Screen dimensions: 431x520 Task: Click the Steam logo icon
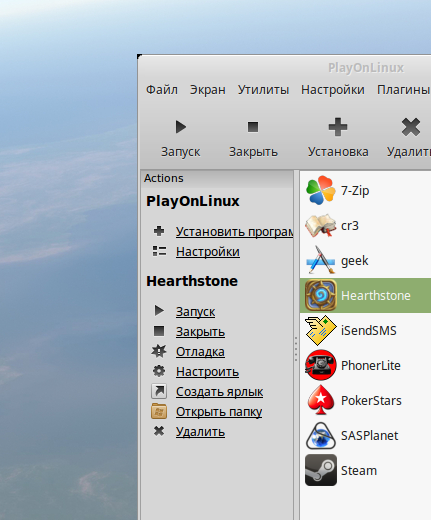pyautogui.click(x=321, y=470)
